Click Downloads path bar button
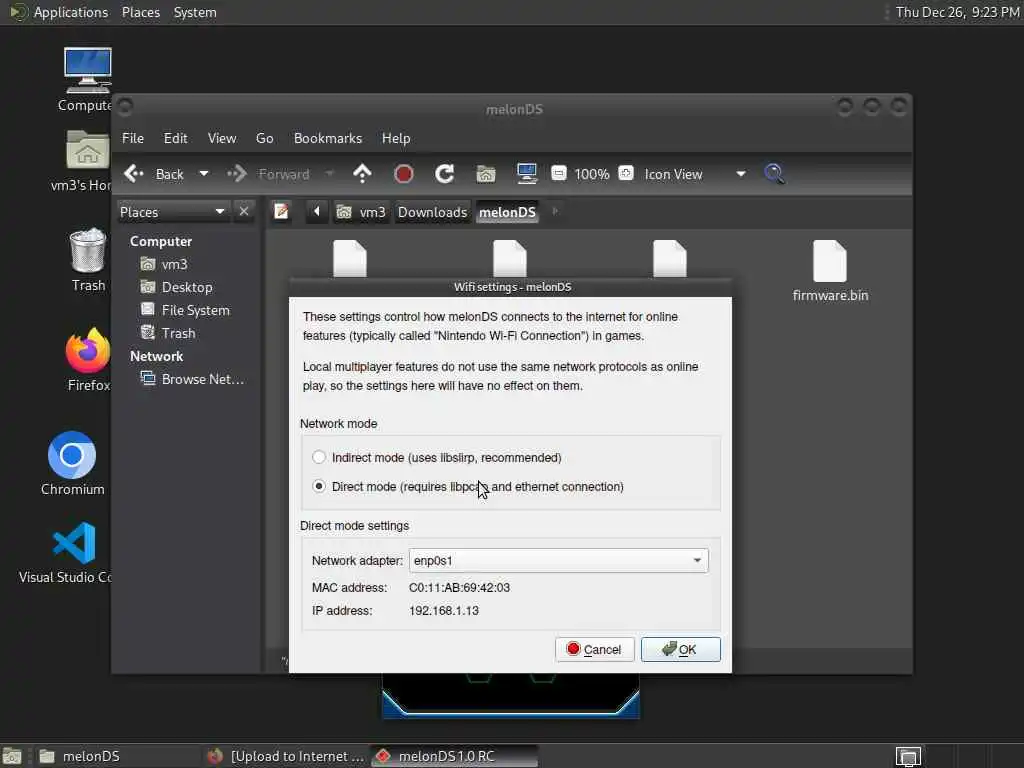This screenshot has height=768, width=1024. point(432,212)
